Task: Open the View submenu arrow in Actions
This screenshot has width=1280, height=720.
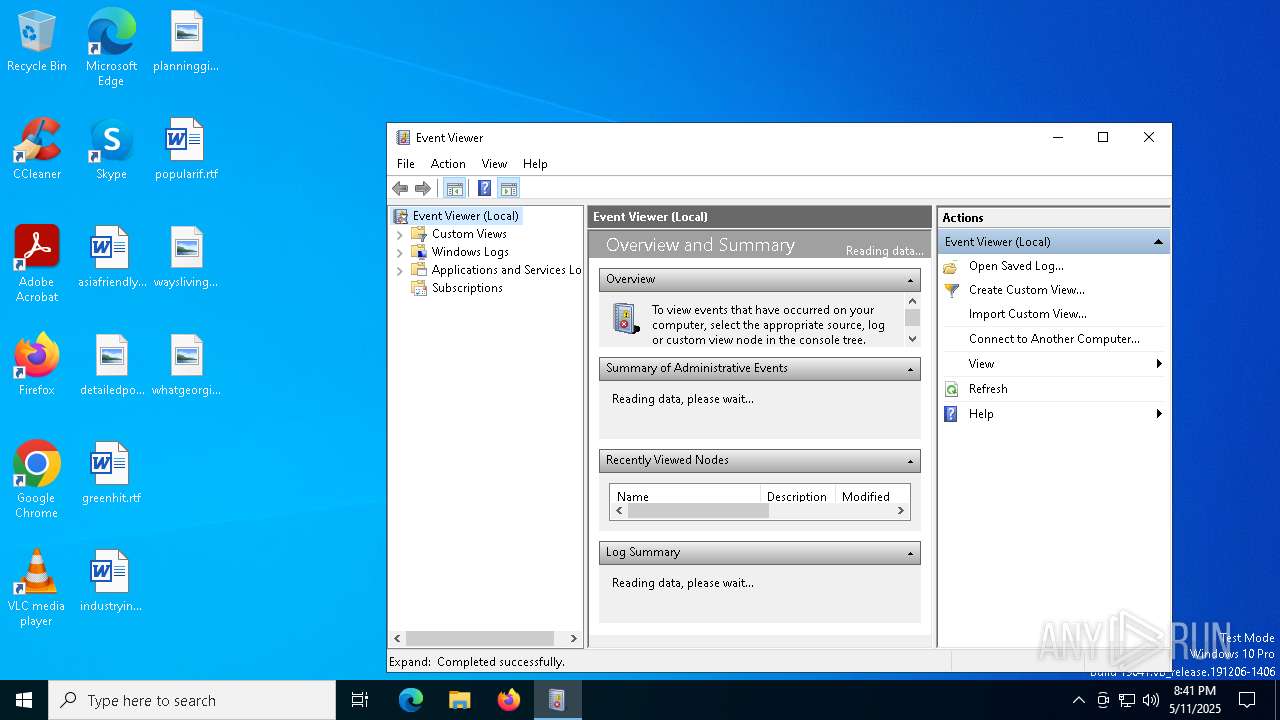Action: [1159, 364]
